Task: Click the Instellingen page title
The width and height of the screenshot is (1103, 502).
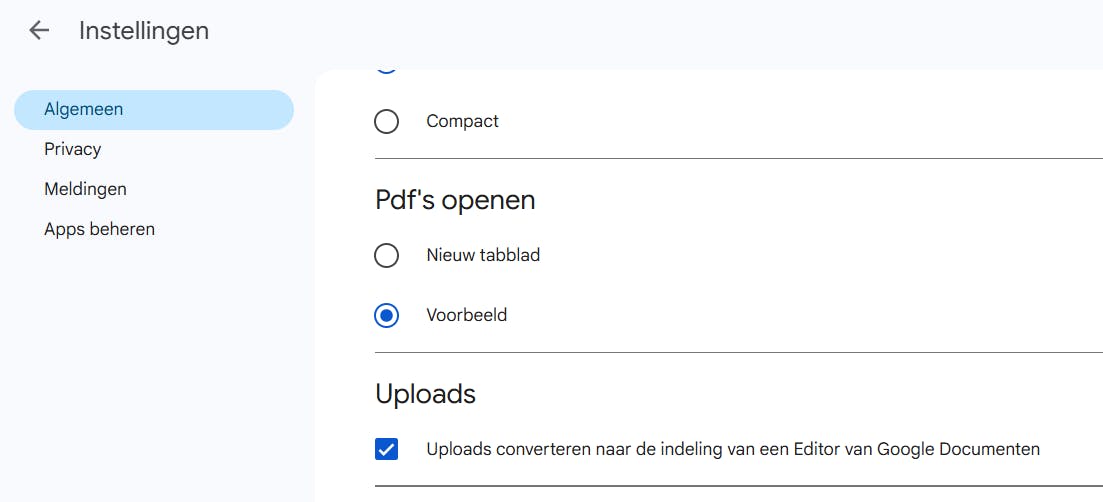Action: tap(144, 31)
